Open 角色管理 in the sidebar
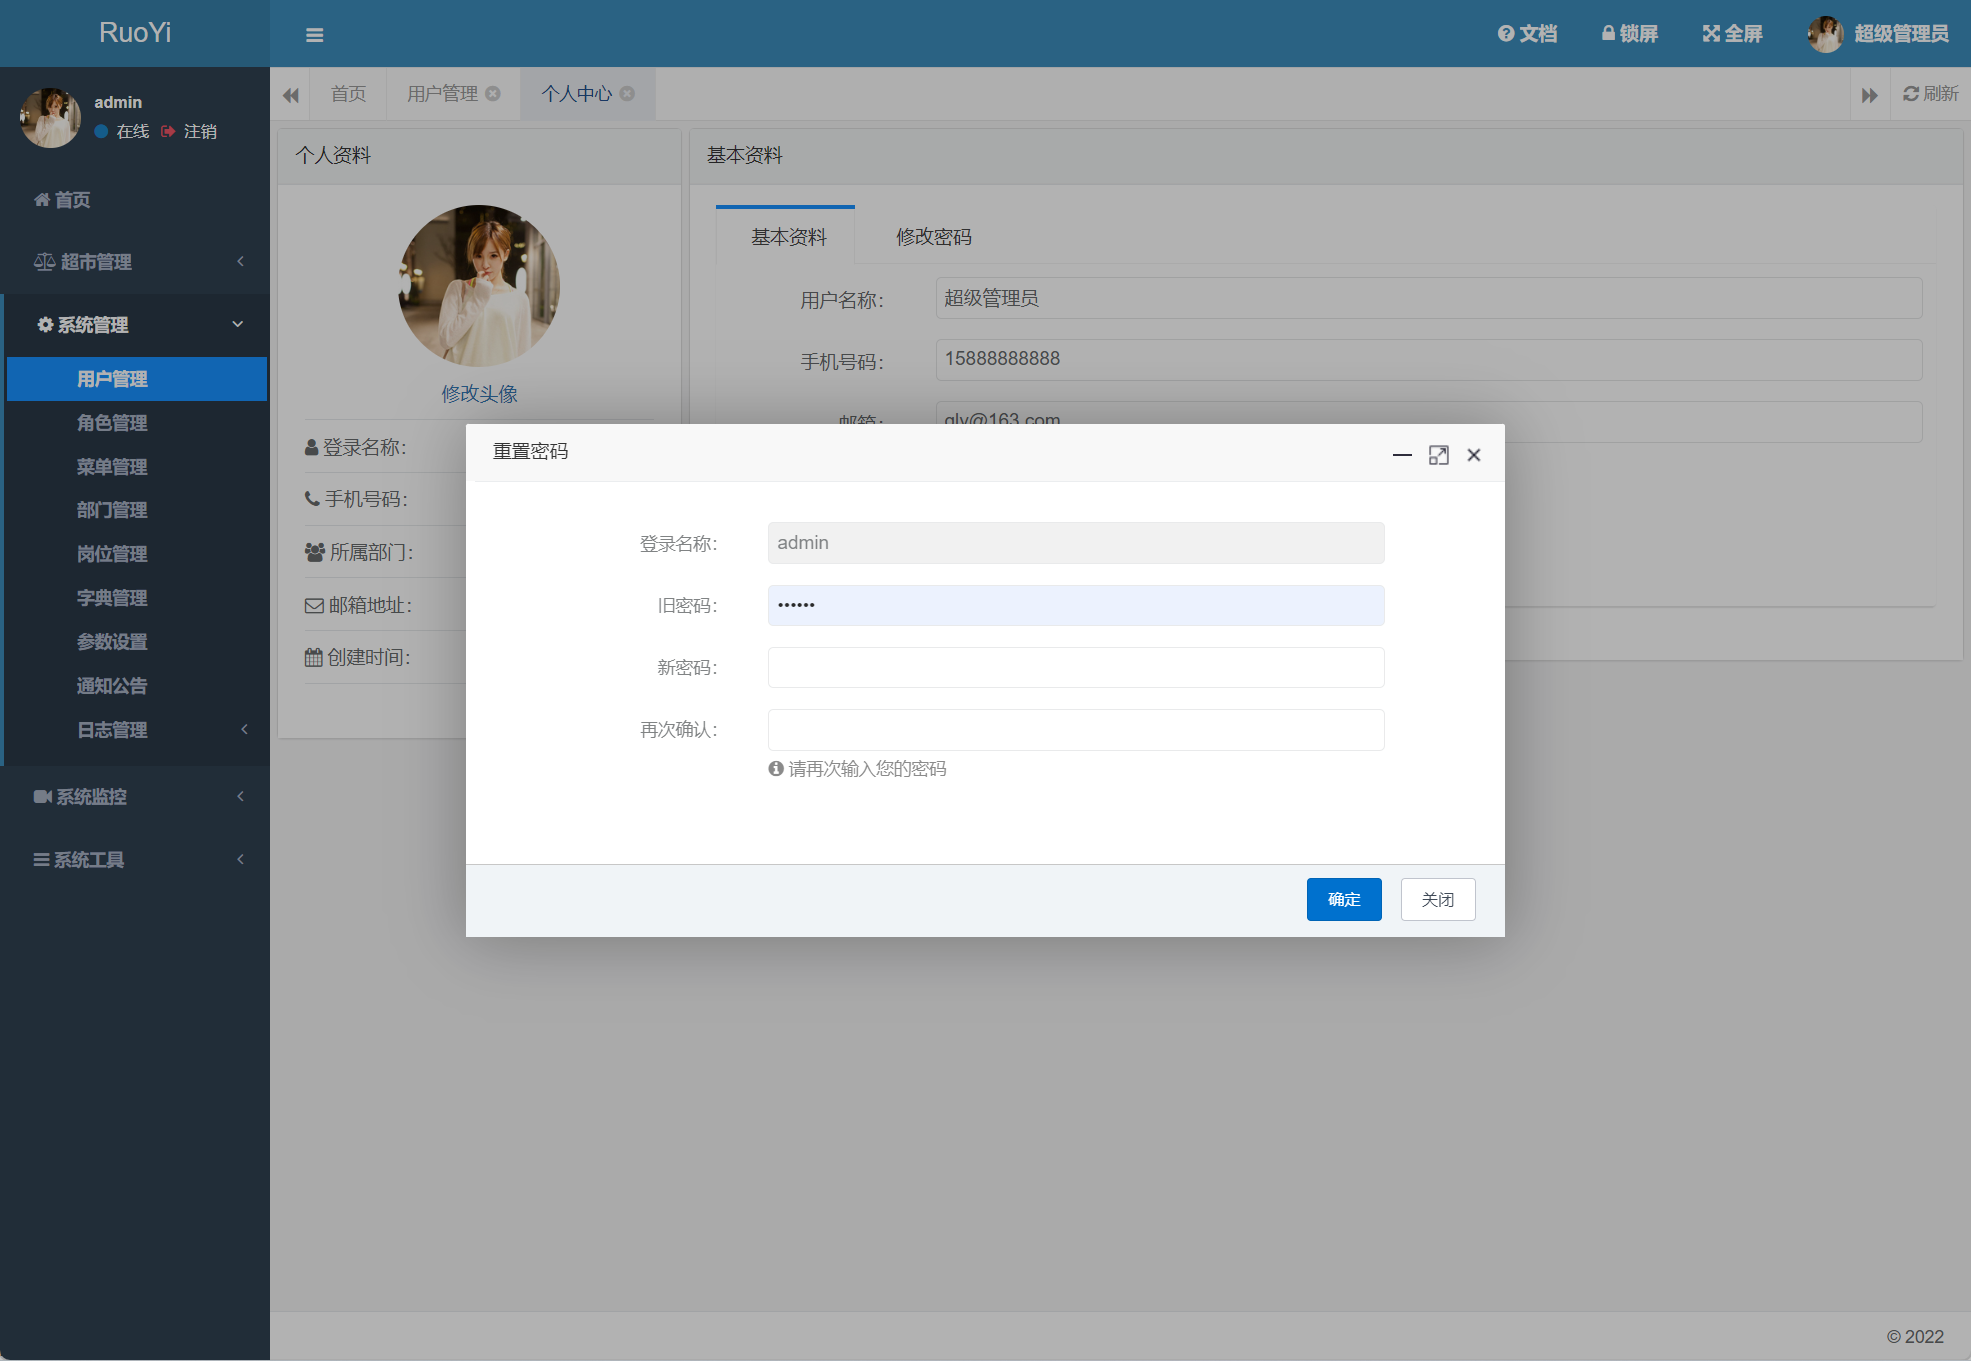This screenshot has height=1361, width=1971. [x=112, y=423]
